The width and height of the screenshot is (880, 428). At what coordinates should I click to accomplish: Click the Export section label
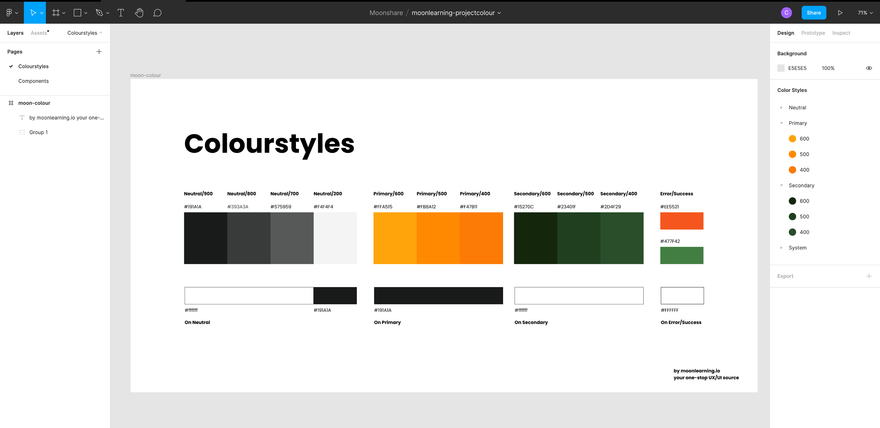785,276
